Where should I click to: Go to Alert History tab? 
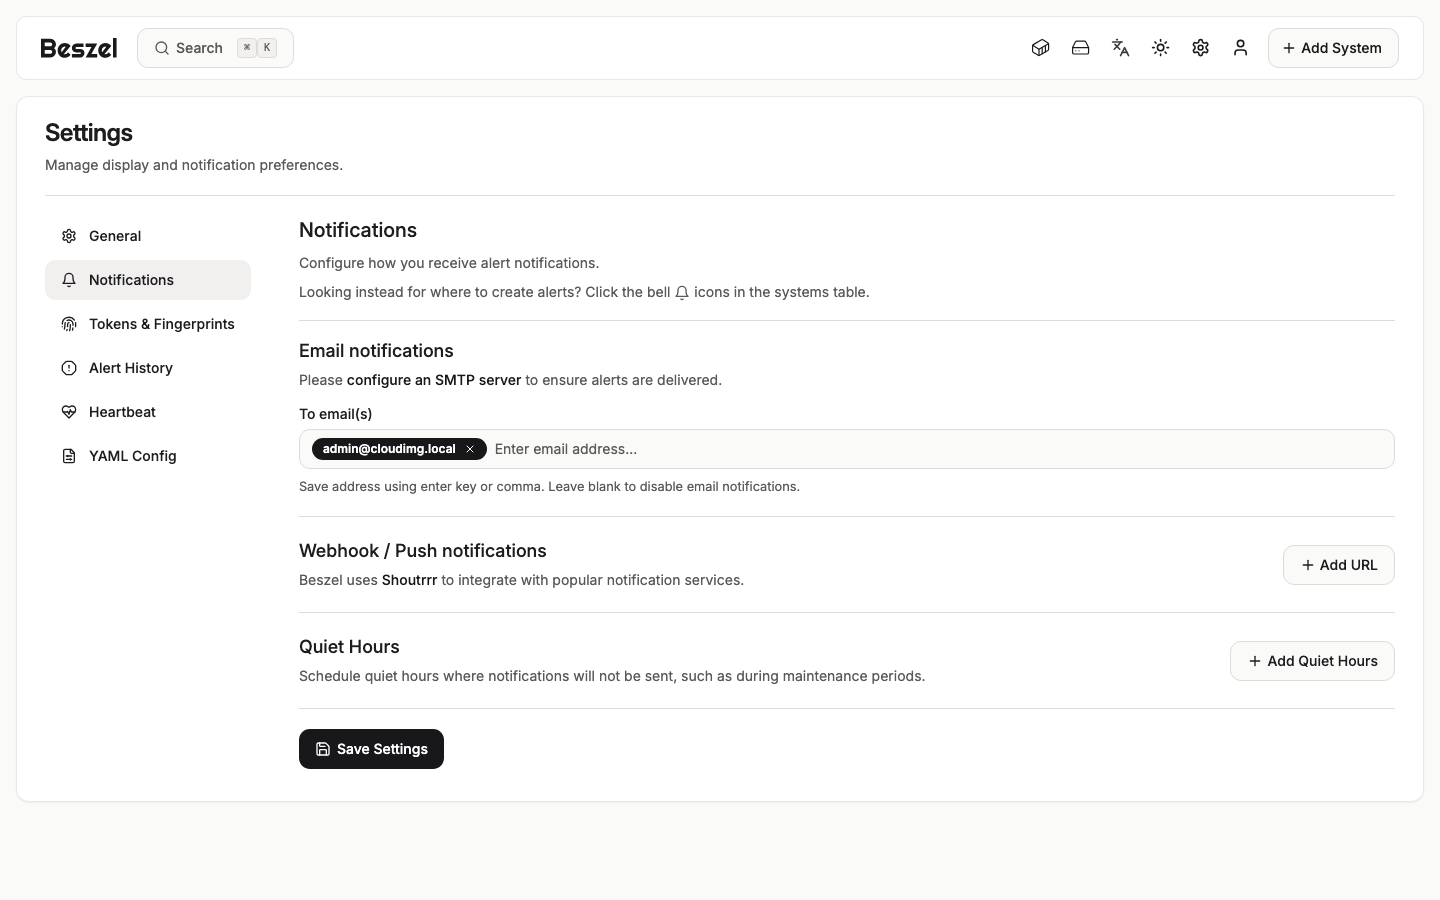coord(148,368)
